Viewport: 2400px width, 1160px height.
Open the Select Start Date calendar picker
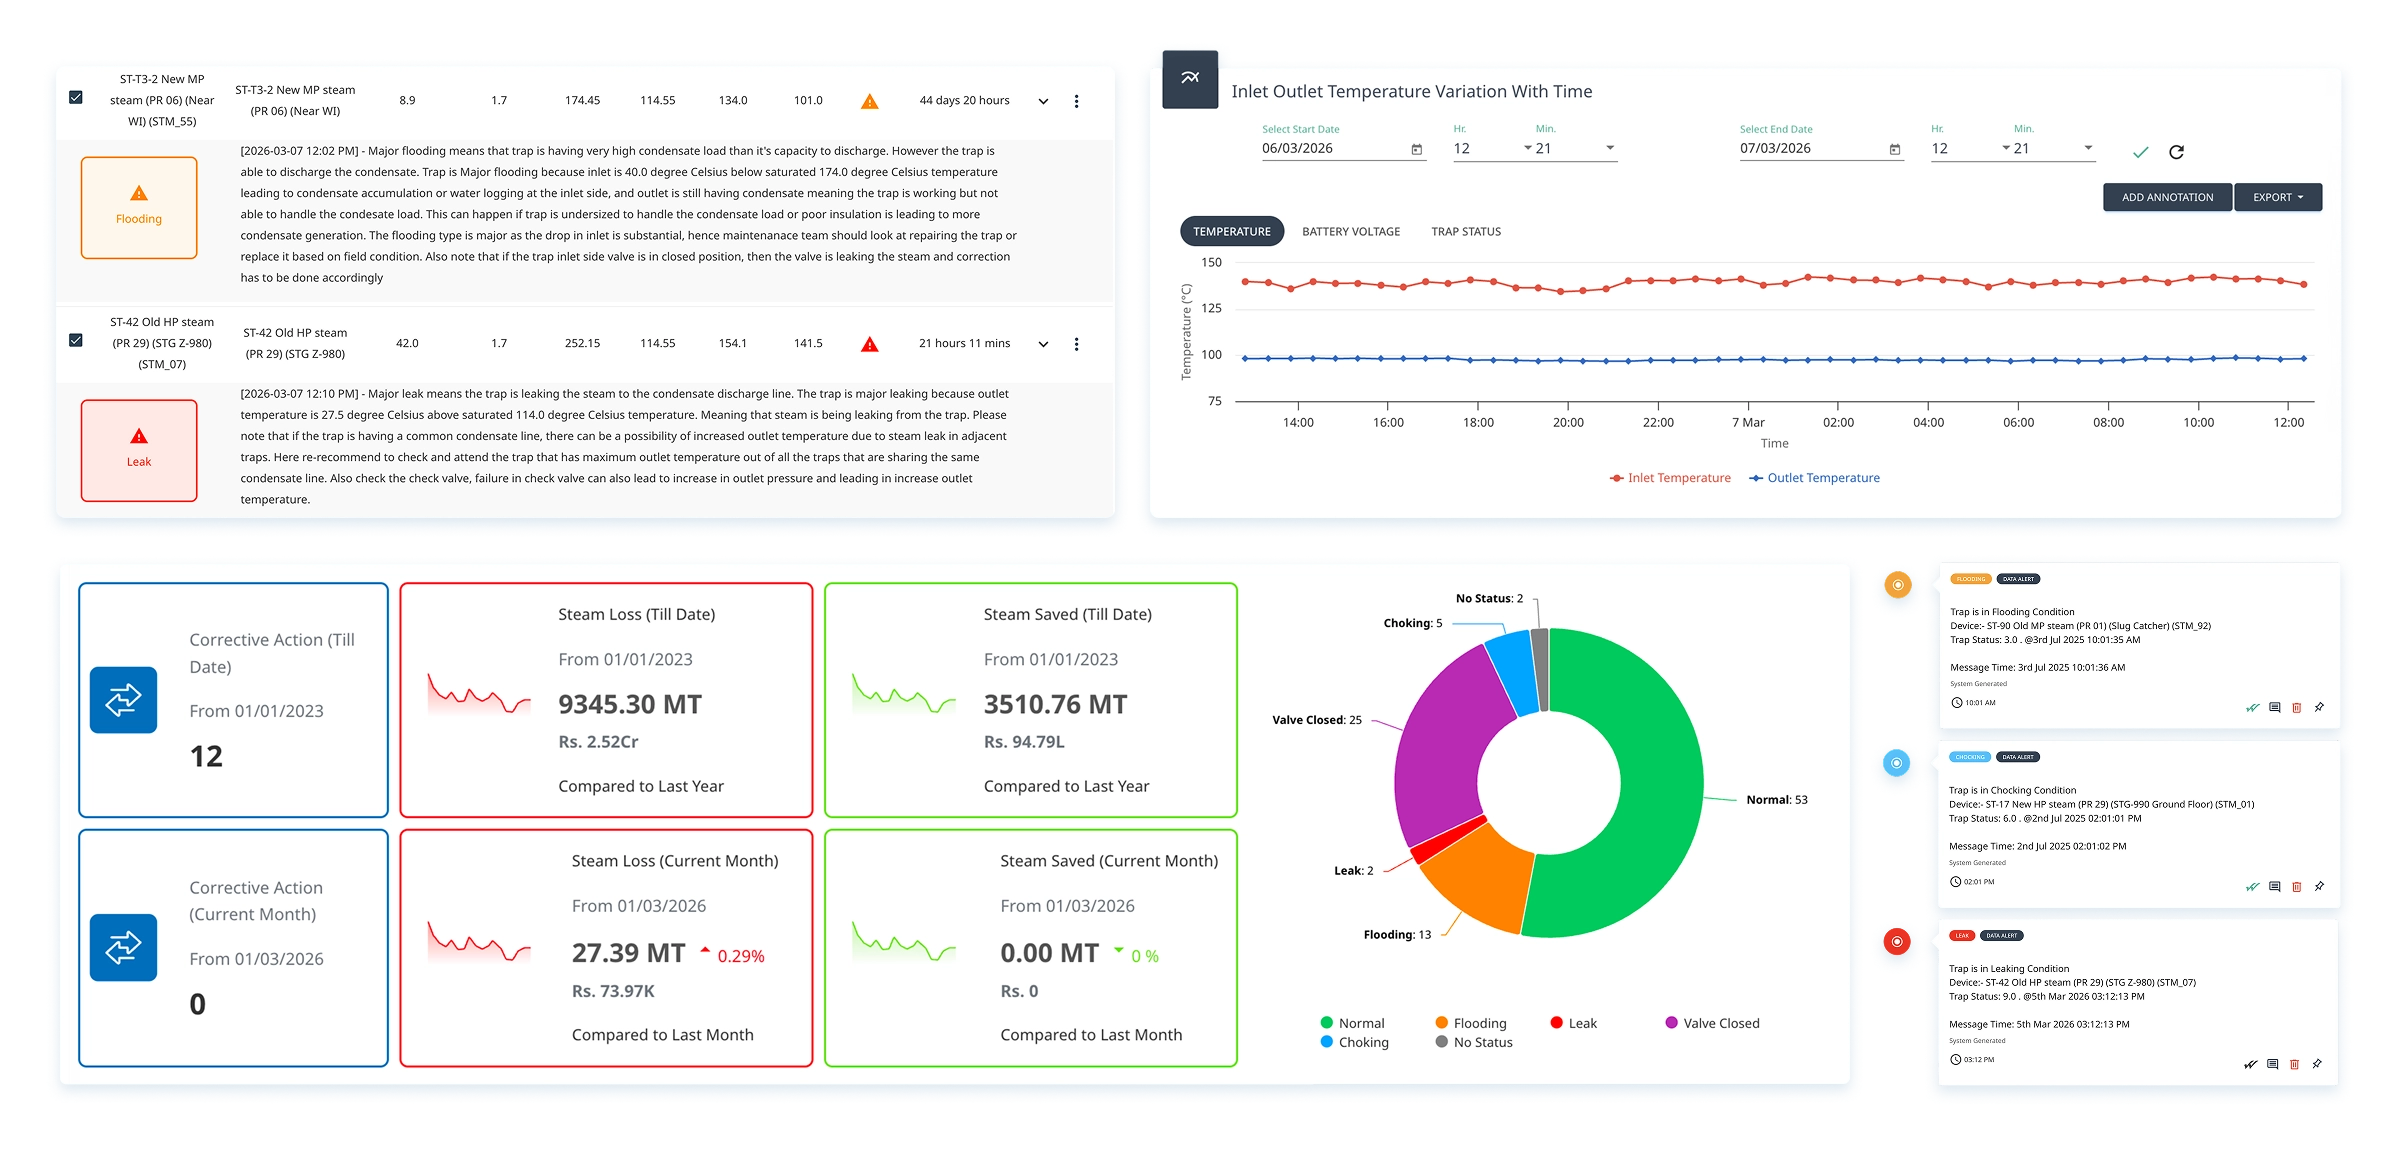[1416, 149]
